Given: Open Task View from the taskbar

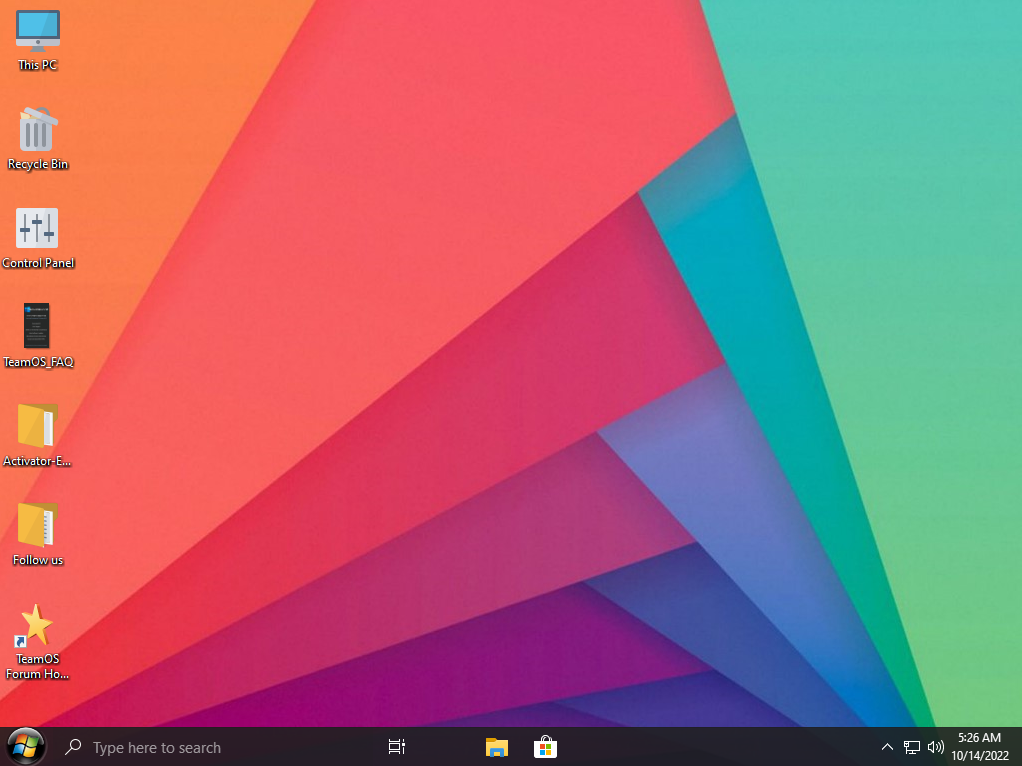Looking at the screenshot, I should 397,747.
